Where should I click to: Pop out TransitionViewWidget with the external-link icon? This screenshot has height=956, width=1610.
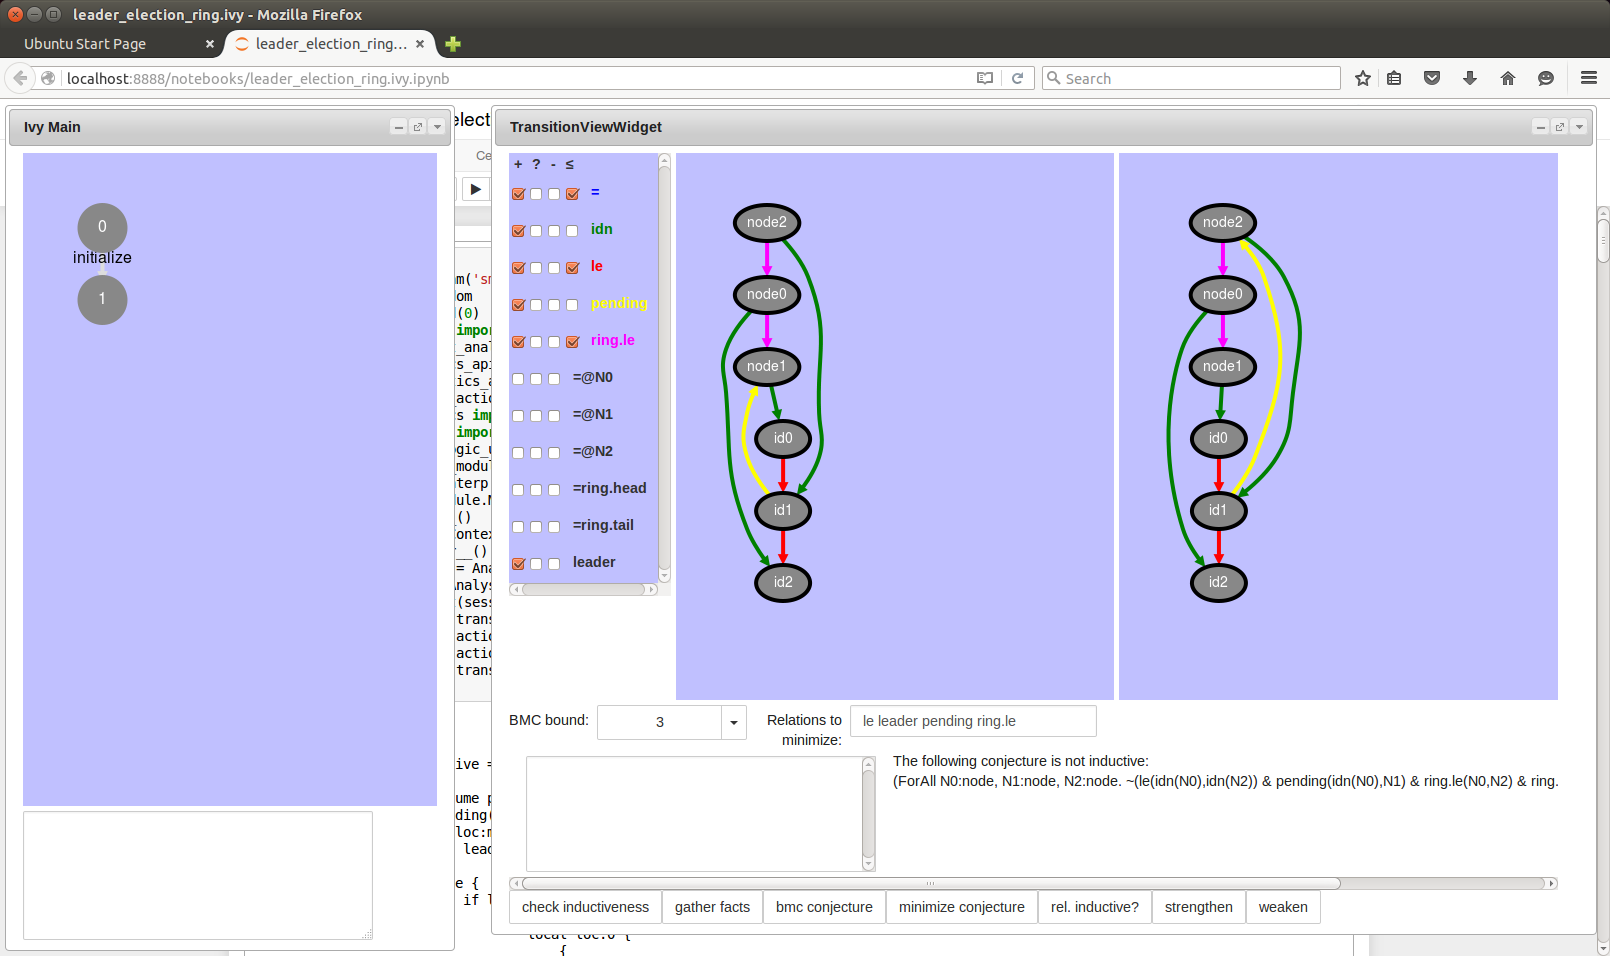pos(1560,127)
